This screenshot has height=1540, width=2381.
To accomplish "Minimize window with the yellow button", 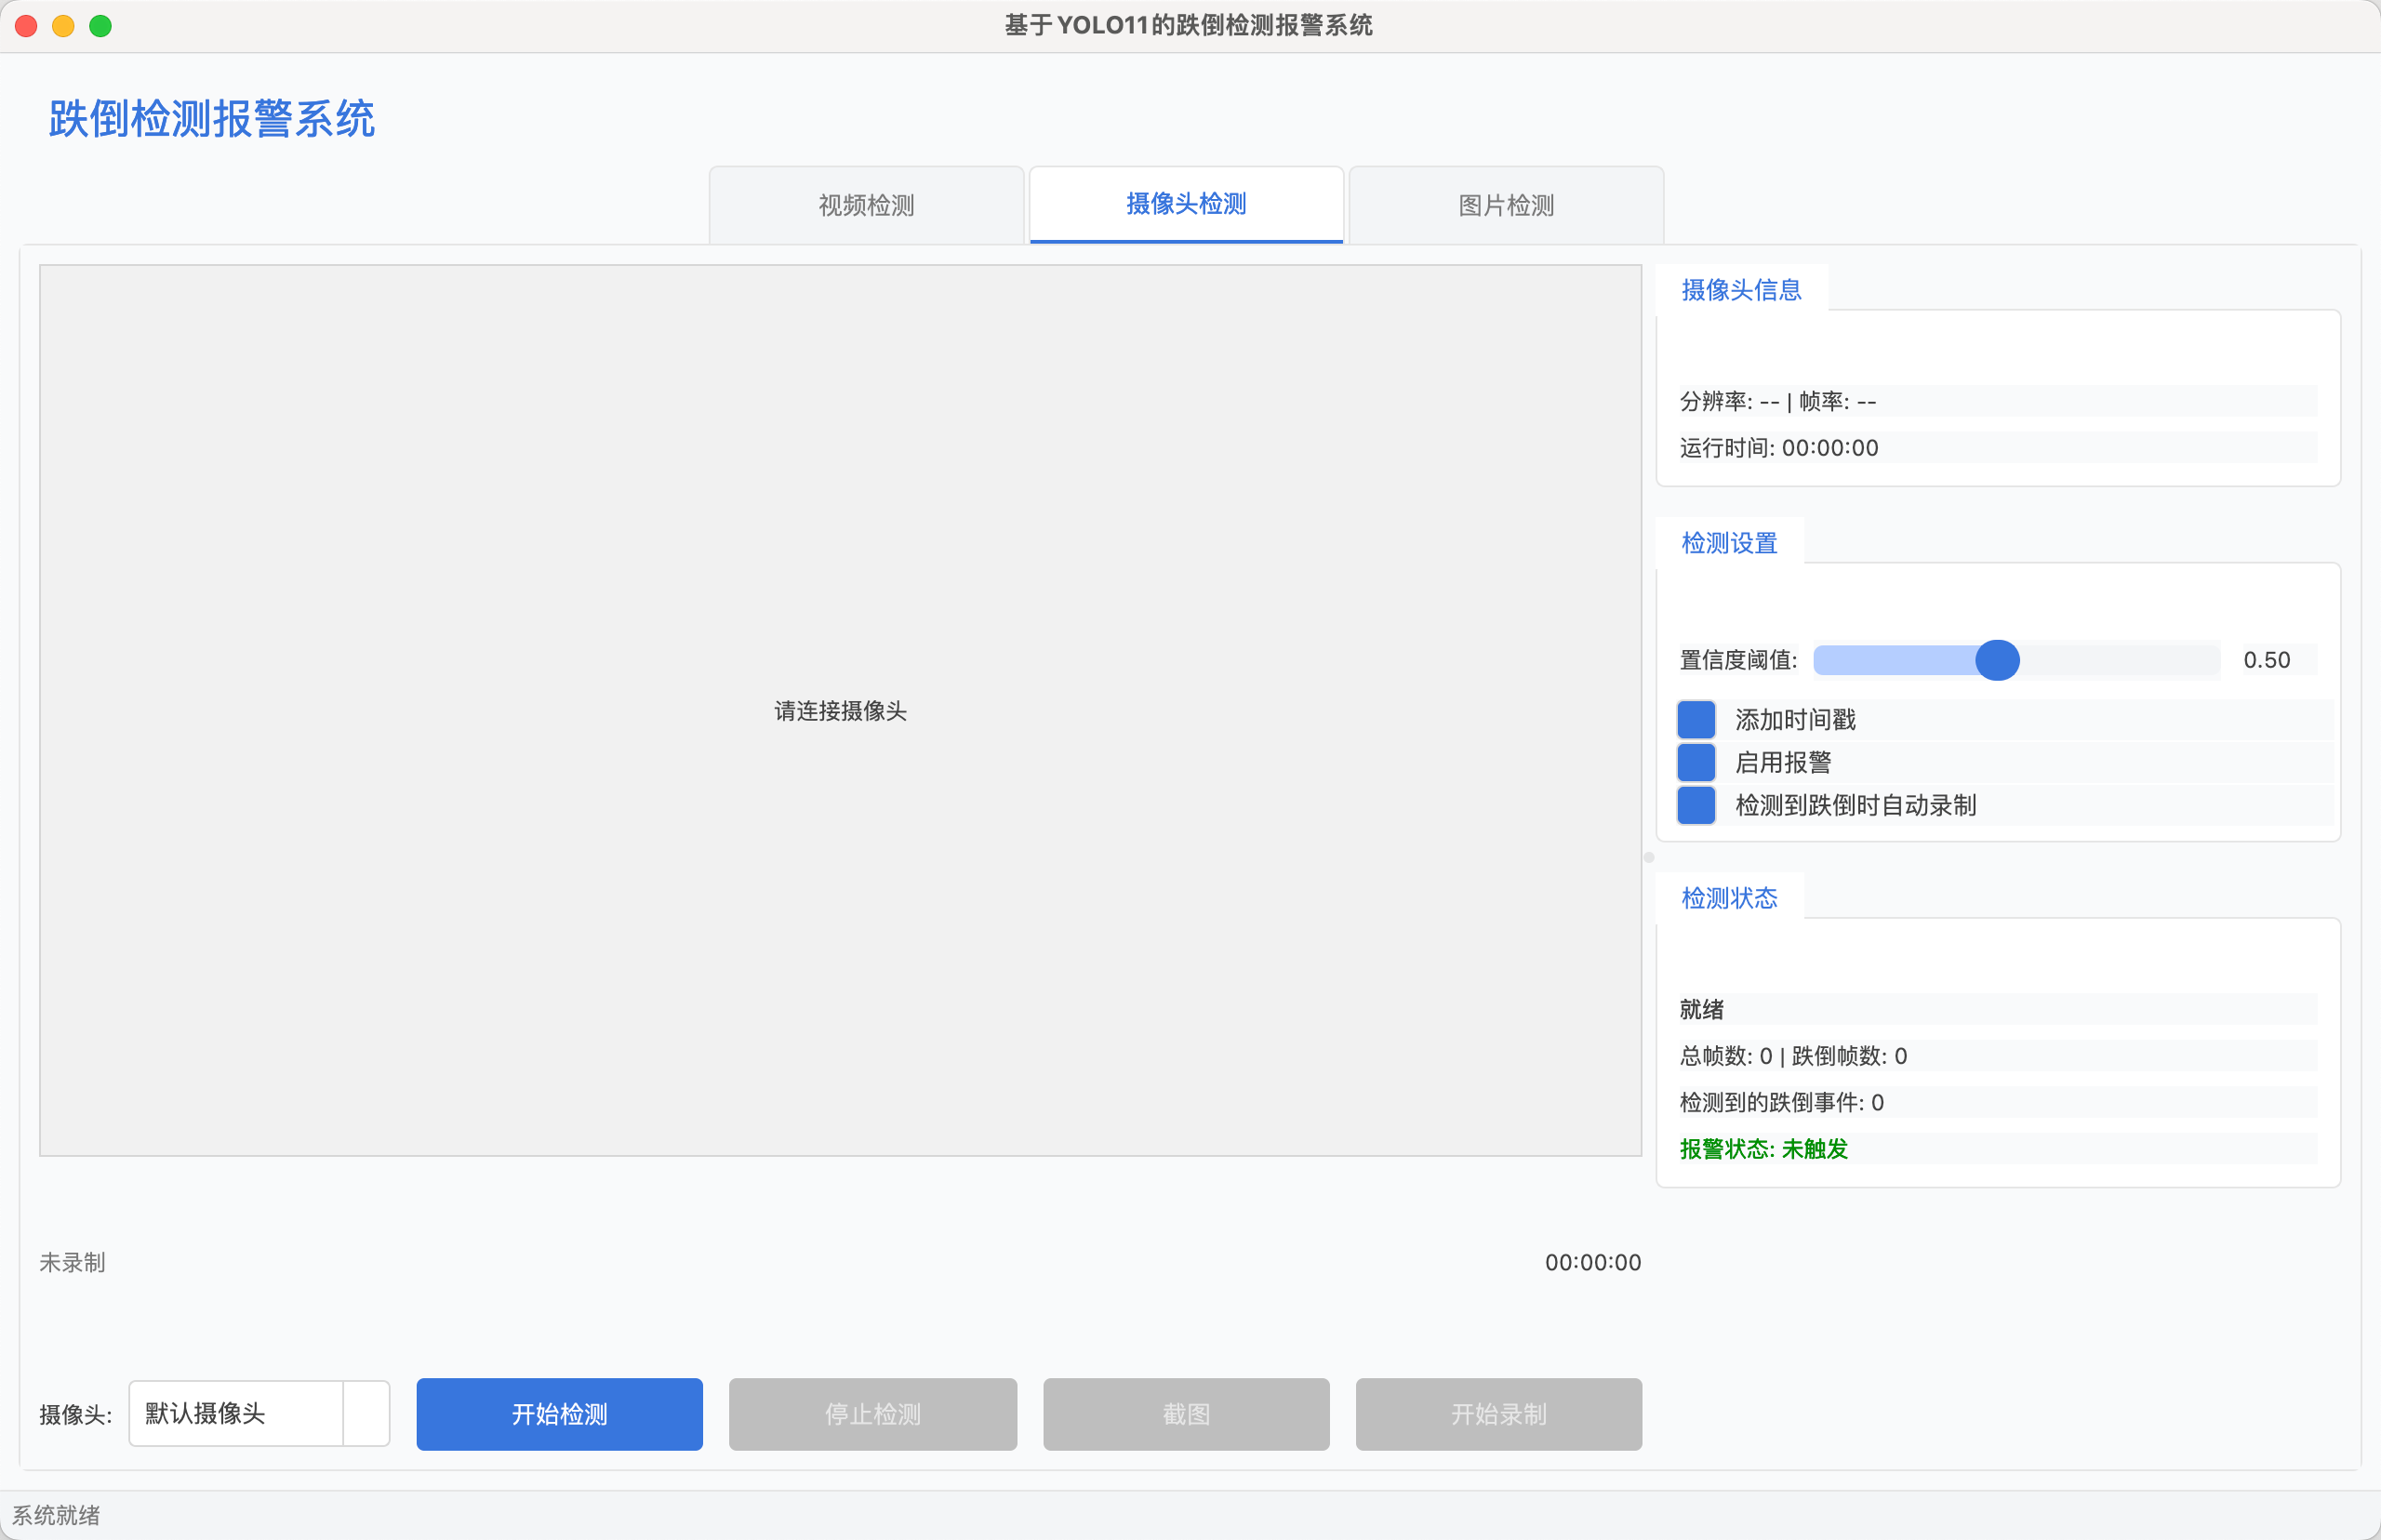I will (63, 26).
